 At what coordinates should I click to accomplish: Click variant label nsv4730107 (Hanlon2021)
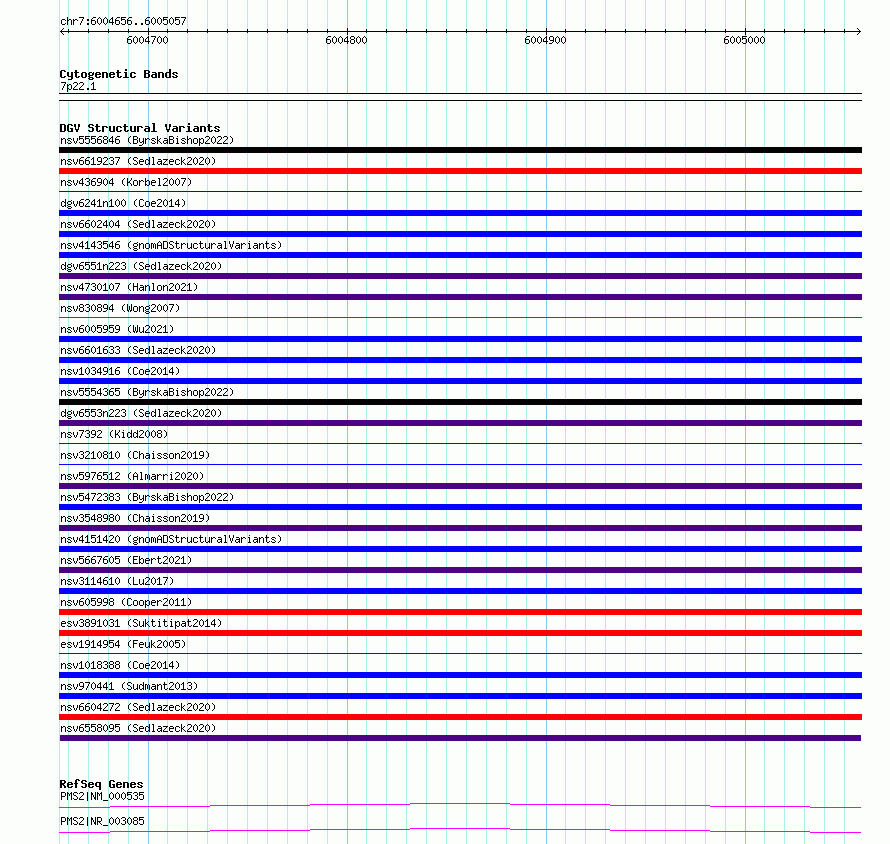click(129, 287)
